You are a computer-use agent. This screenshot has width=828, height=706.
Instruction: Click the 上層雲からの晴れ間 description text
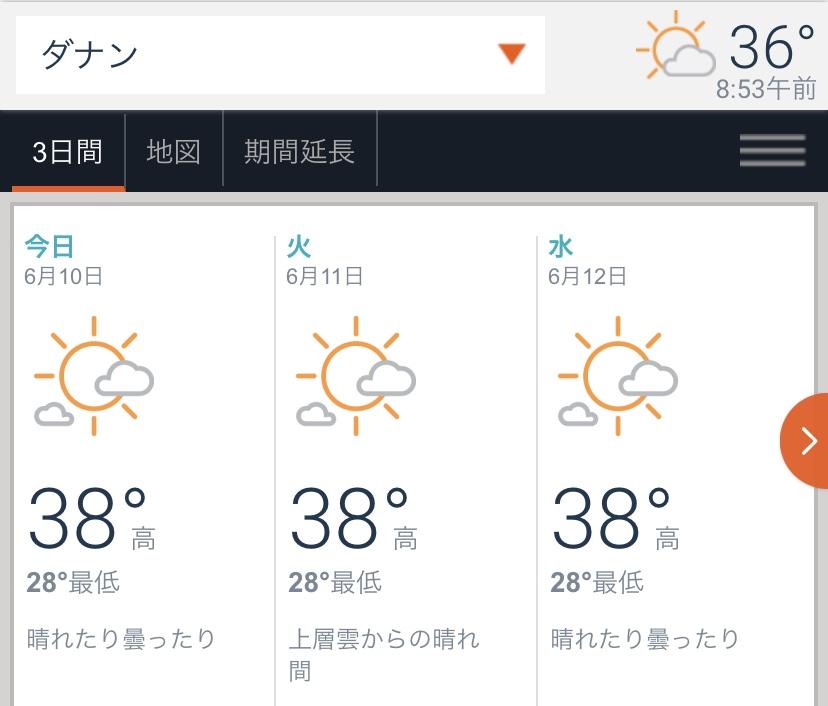(x=384, y=655)
